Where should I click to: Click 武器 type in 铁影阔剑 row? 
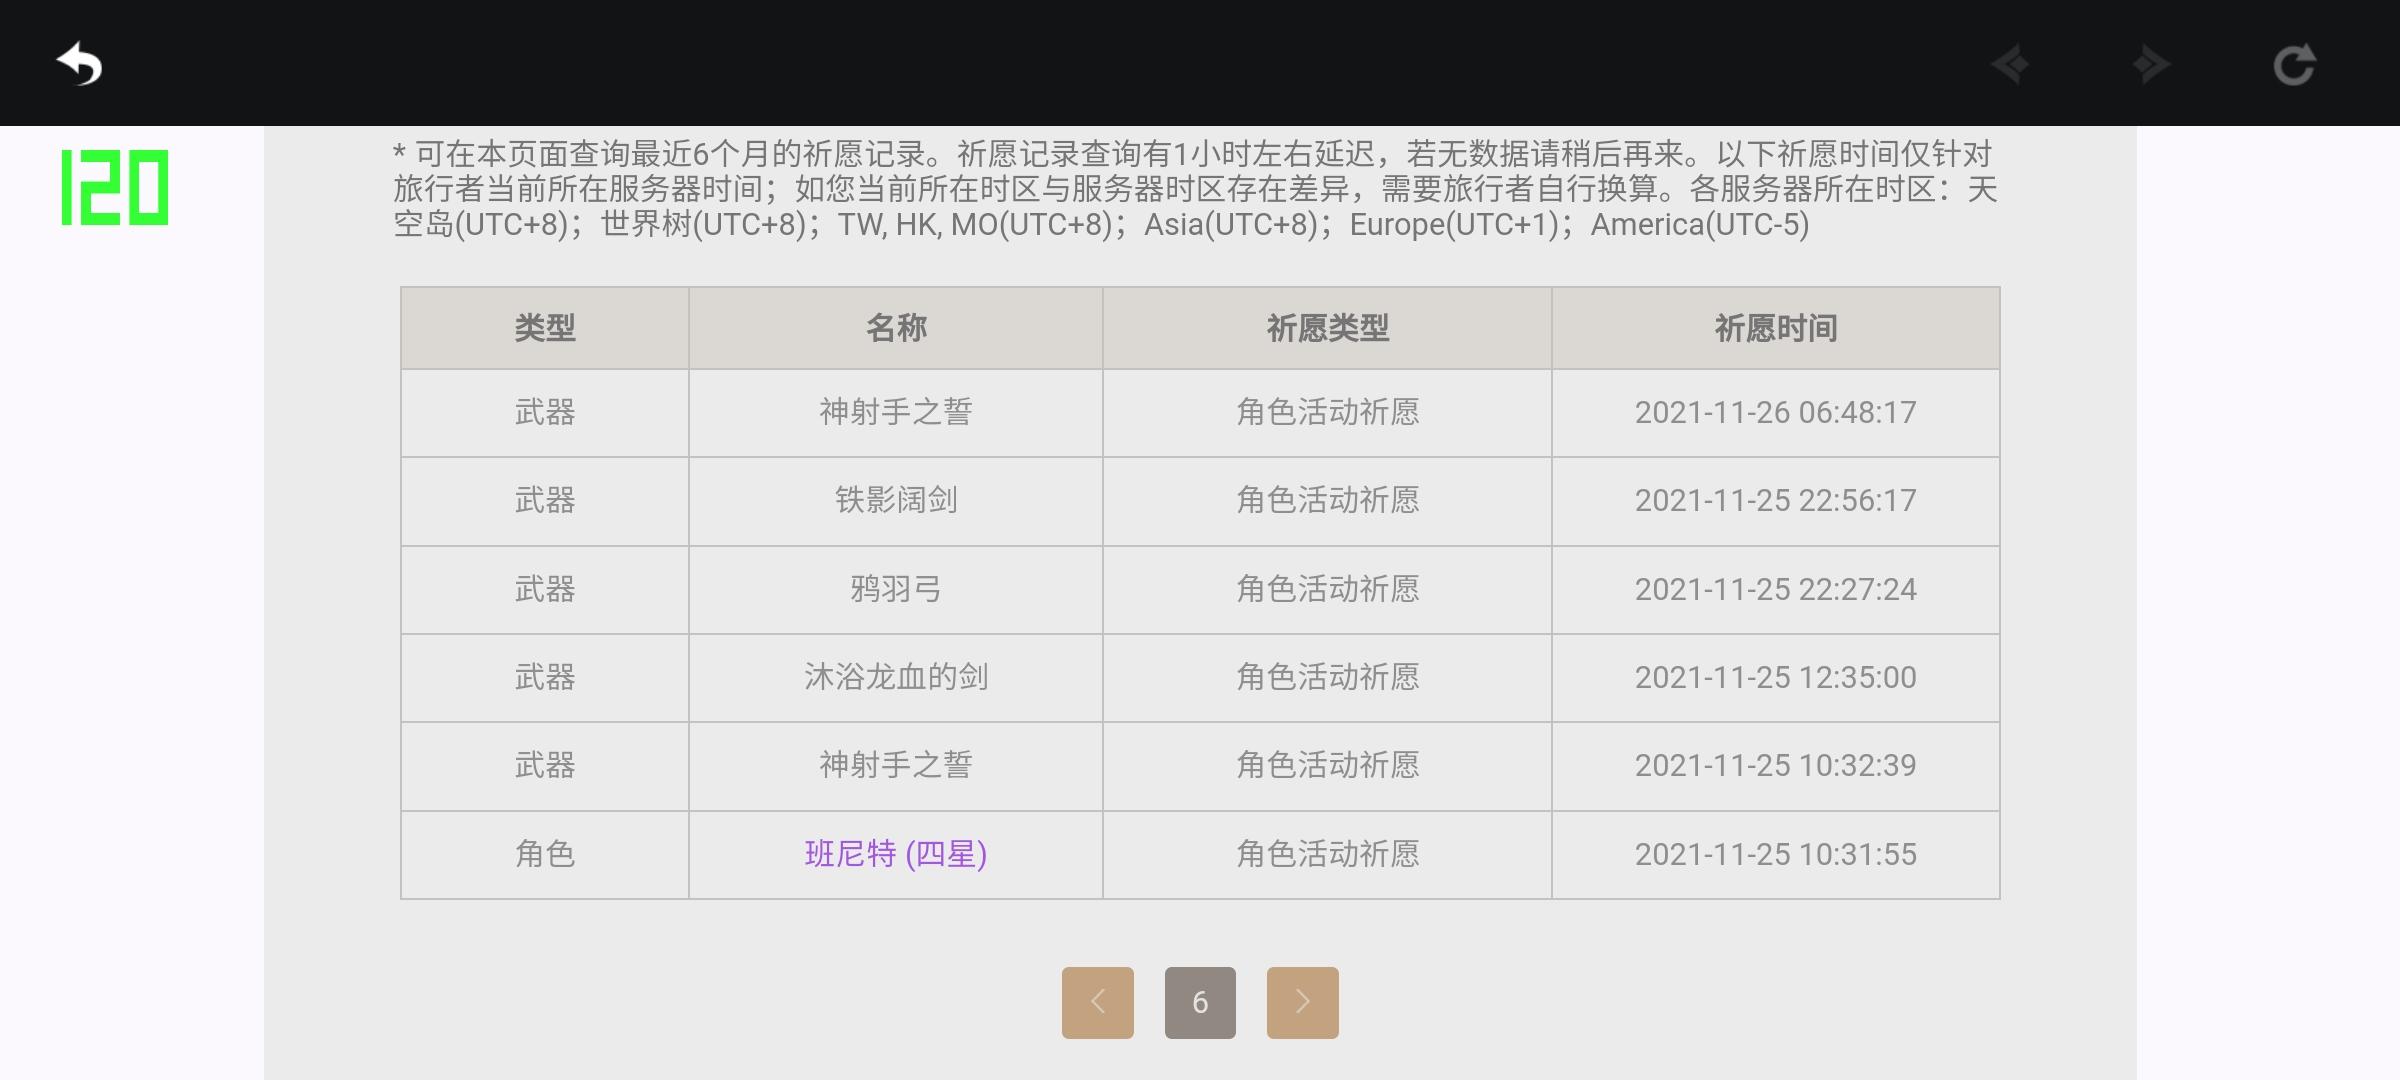coord(545,500)
